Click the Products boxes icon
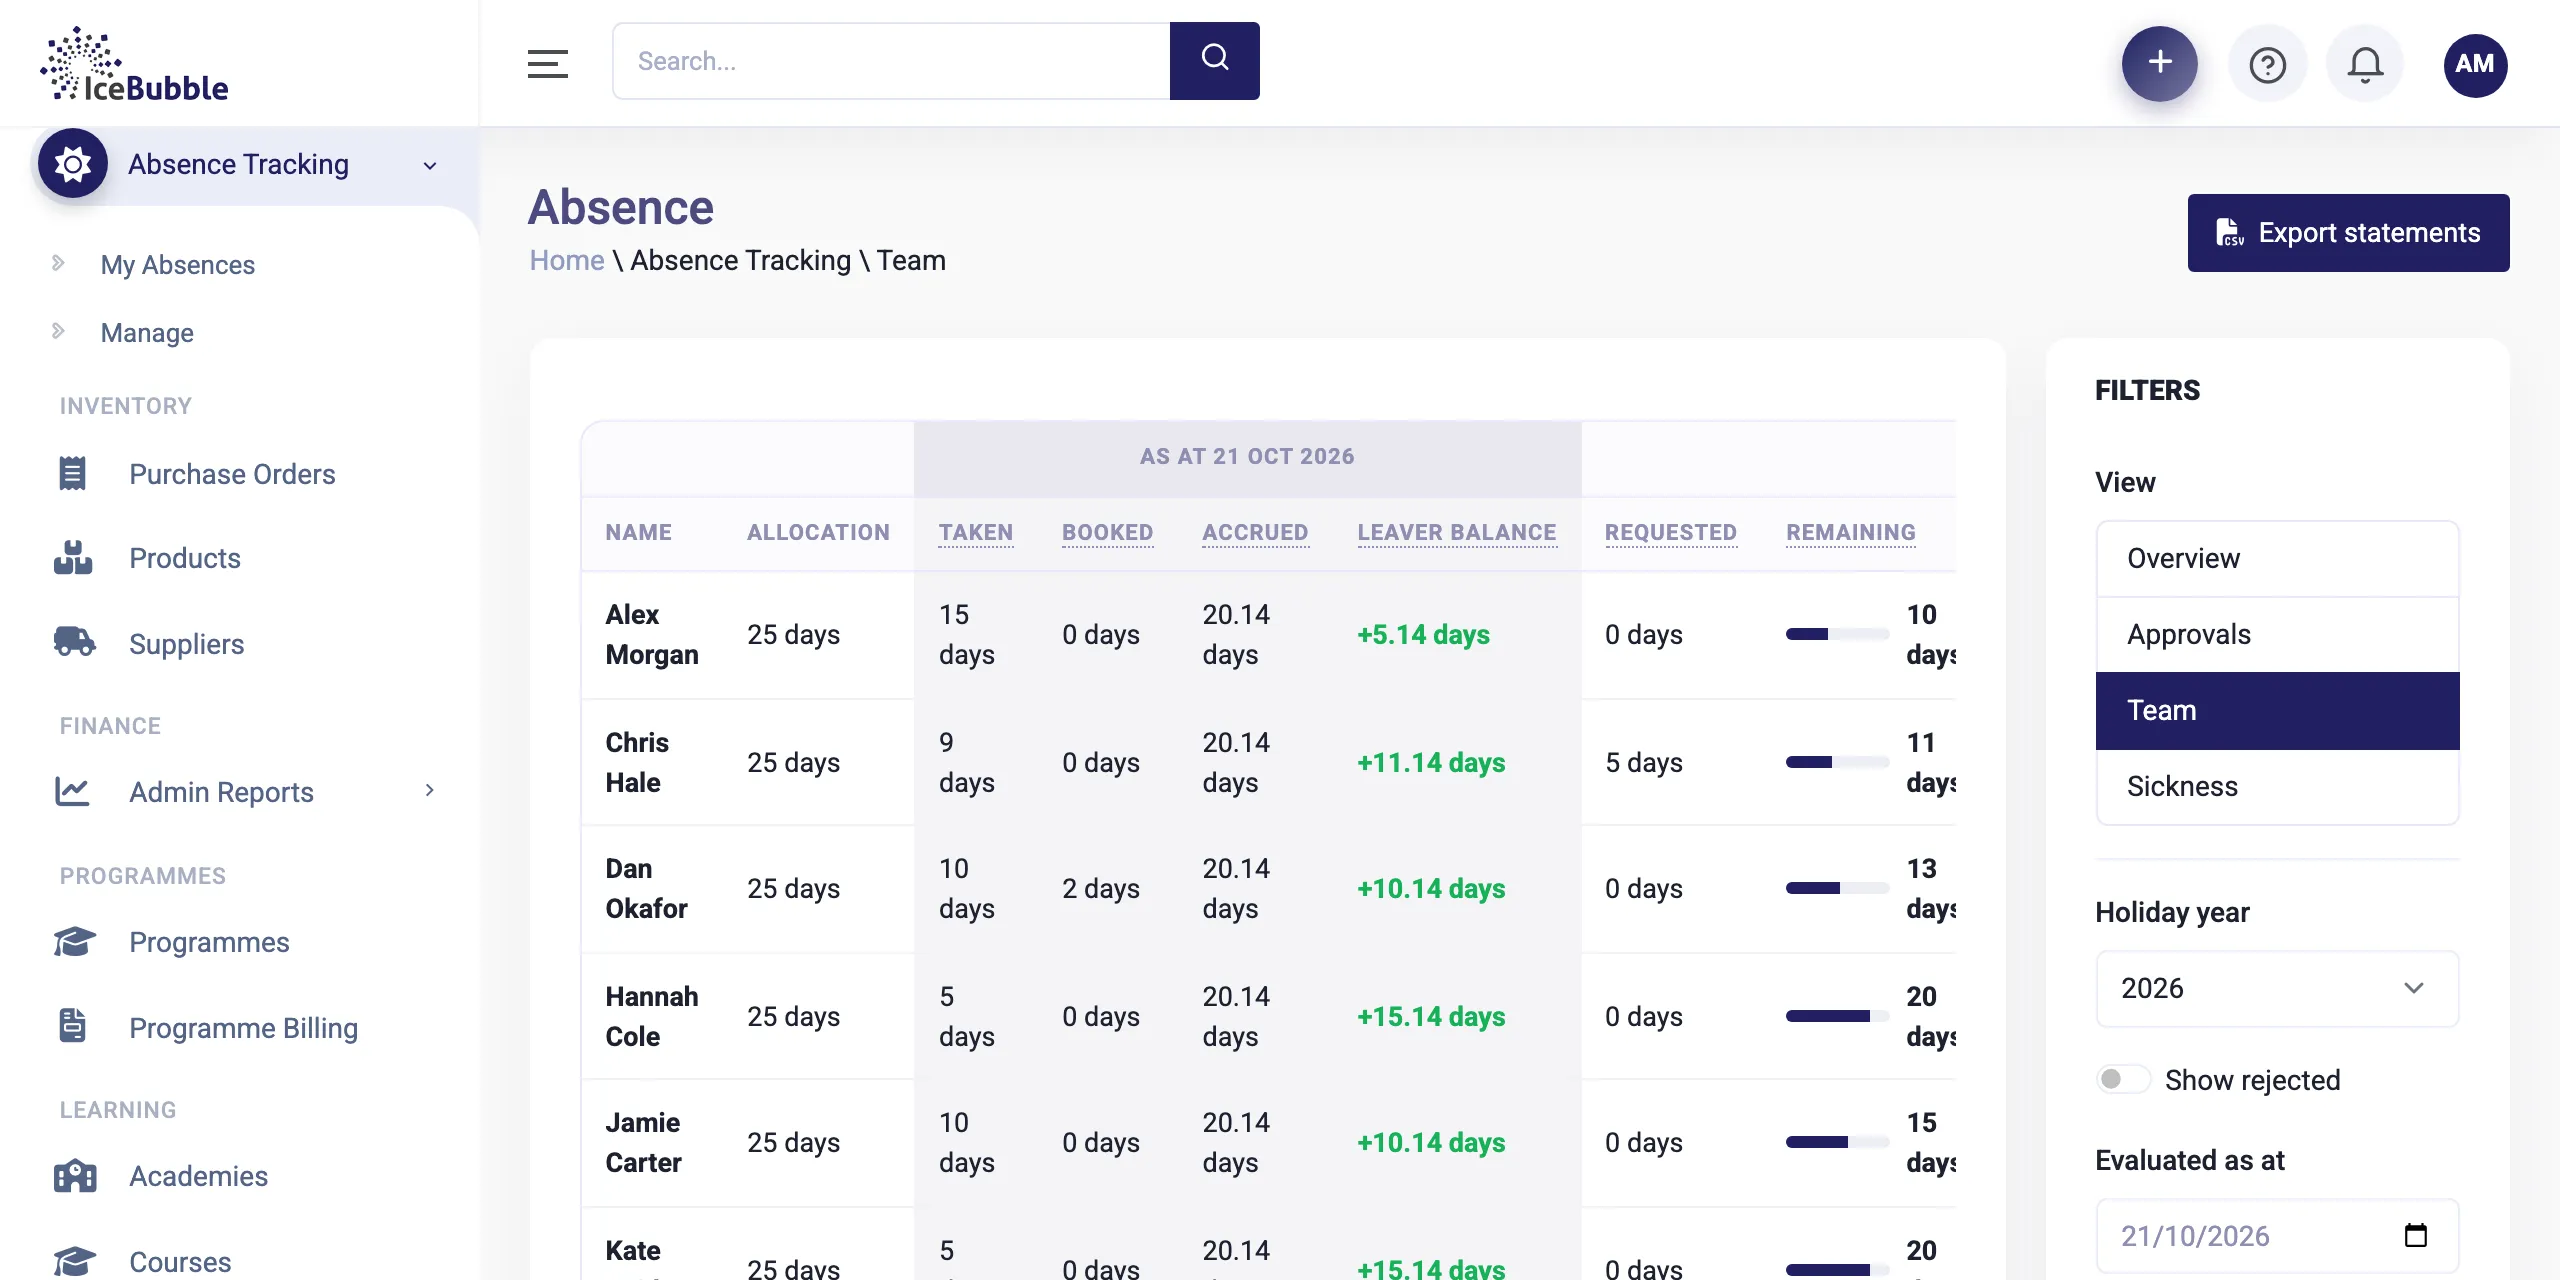Screen dimensions: 2560x1280 pyautogui.click(x=72, y=557)
